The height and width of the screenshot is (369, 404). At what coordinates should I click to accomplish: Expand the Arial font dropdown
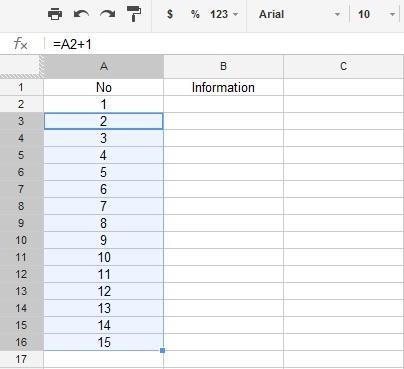[x=299, y=14]
